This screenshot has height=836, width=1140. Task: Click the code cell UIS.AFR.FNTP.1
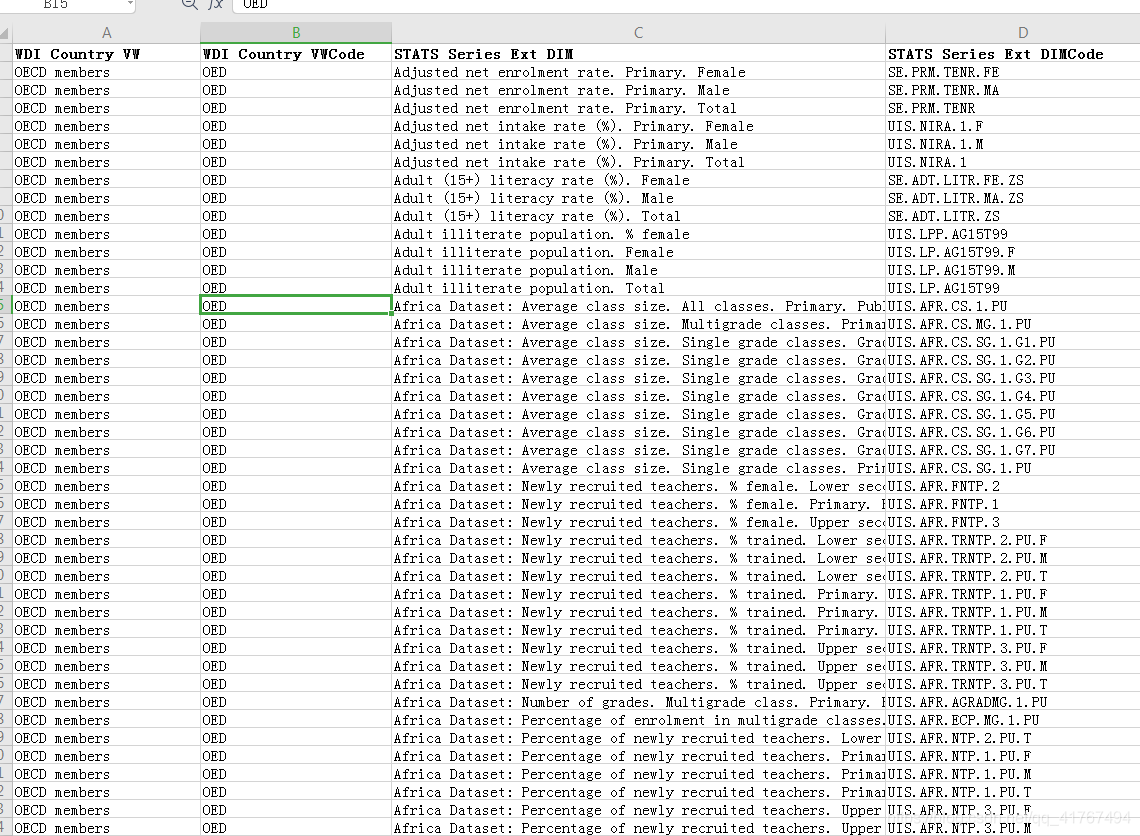coord(1013,504)
